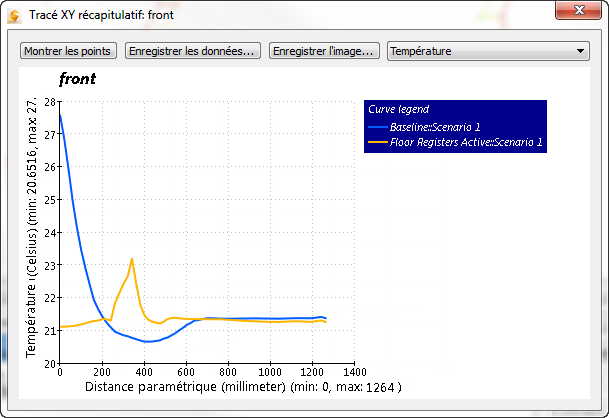Image resolution: width=609 pixels, height=418 pixels.
Task: Click the Température (Celsius) axis label
Action: (31, 227)
